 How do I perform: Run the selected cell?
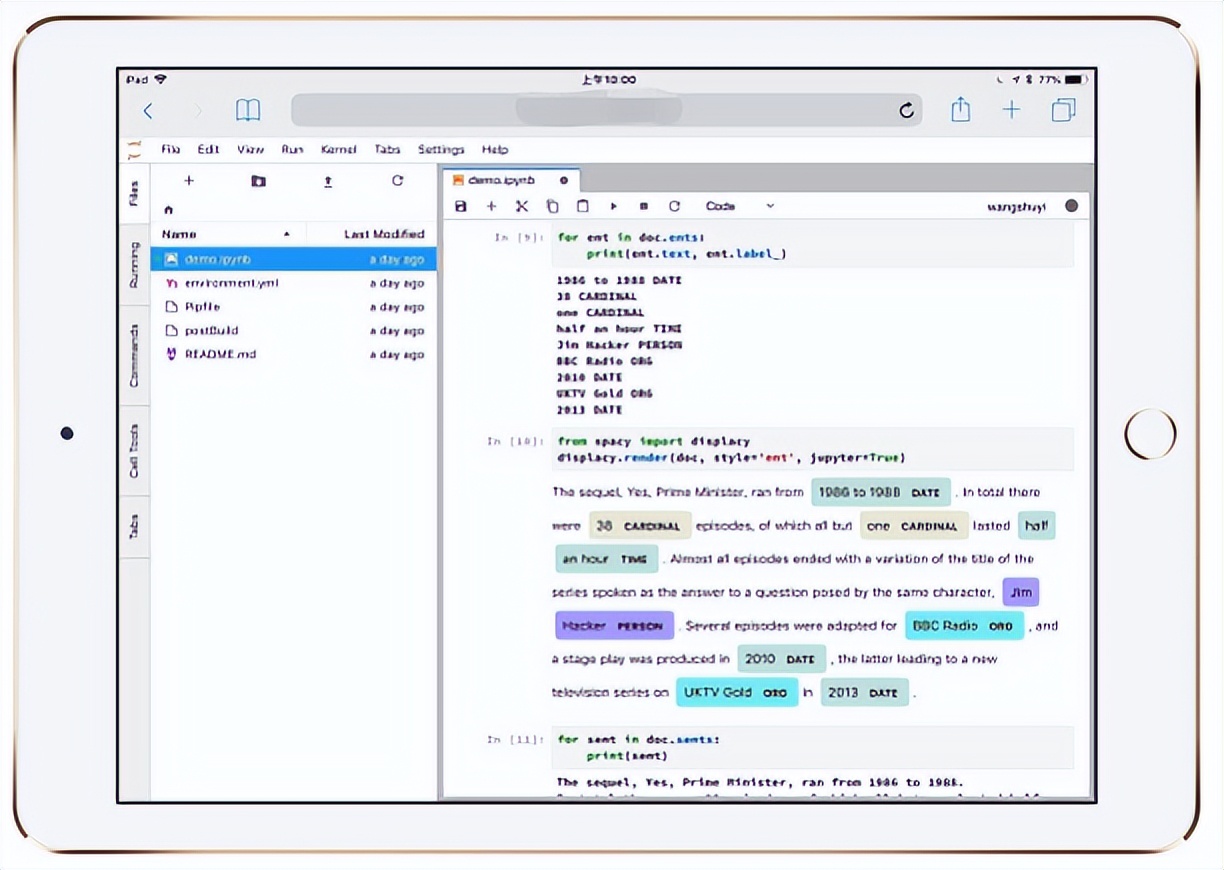click(x=614, y=206)
